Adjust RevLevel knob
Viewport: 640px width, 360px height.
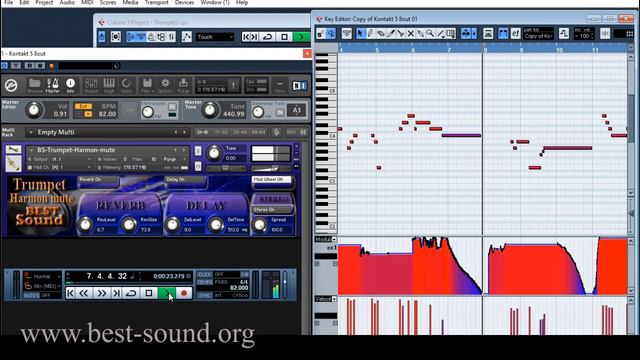85,224
